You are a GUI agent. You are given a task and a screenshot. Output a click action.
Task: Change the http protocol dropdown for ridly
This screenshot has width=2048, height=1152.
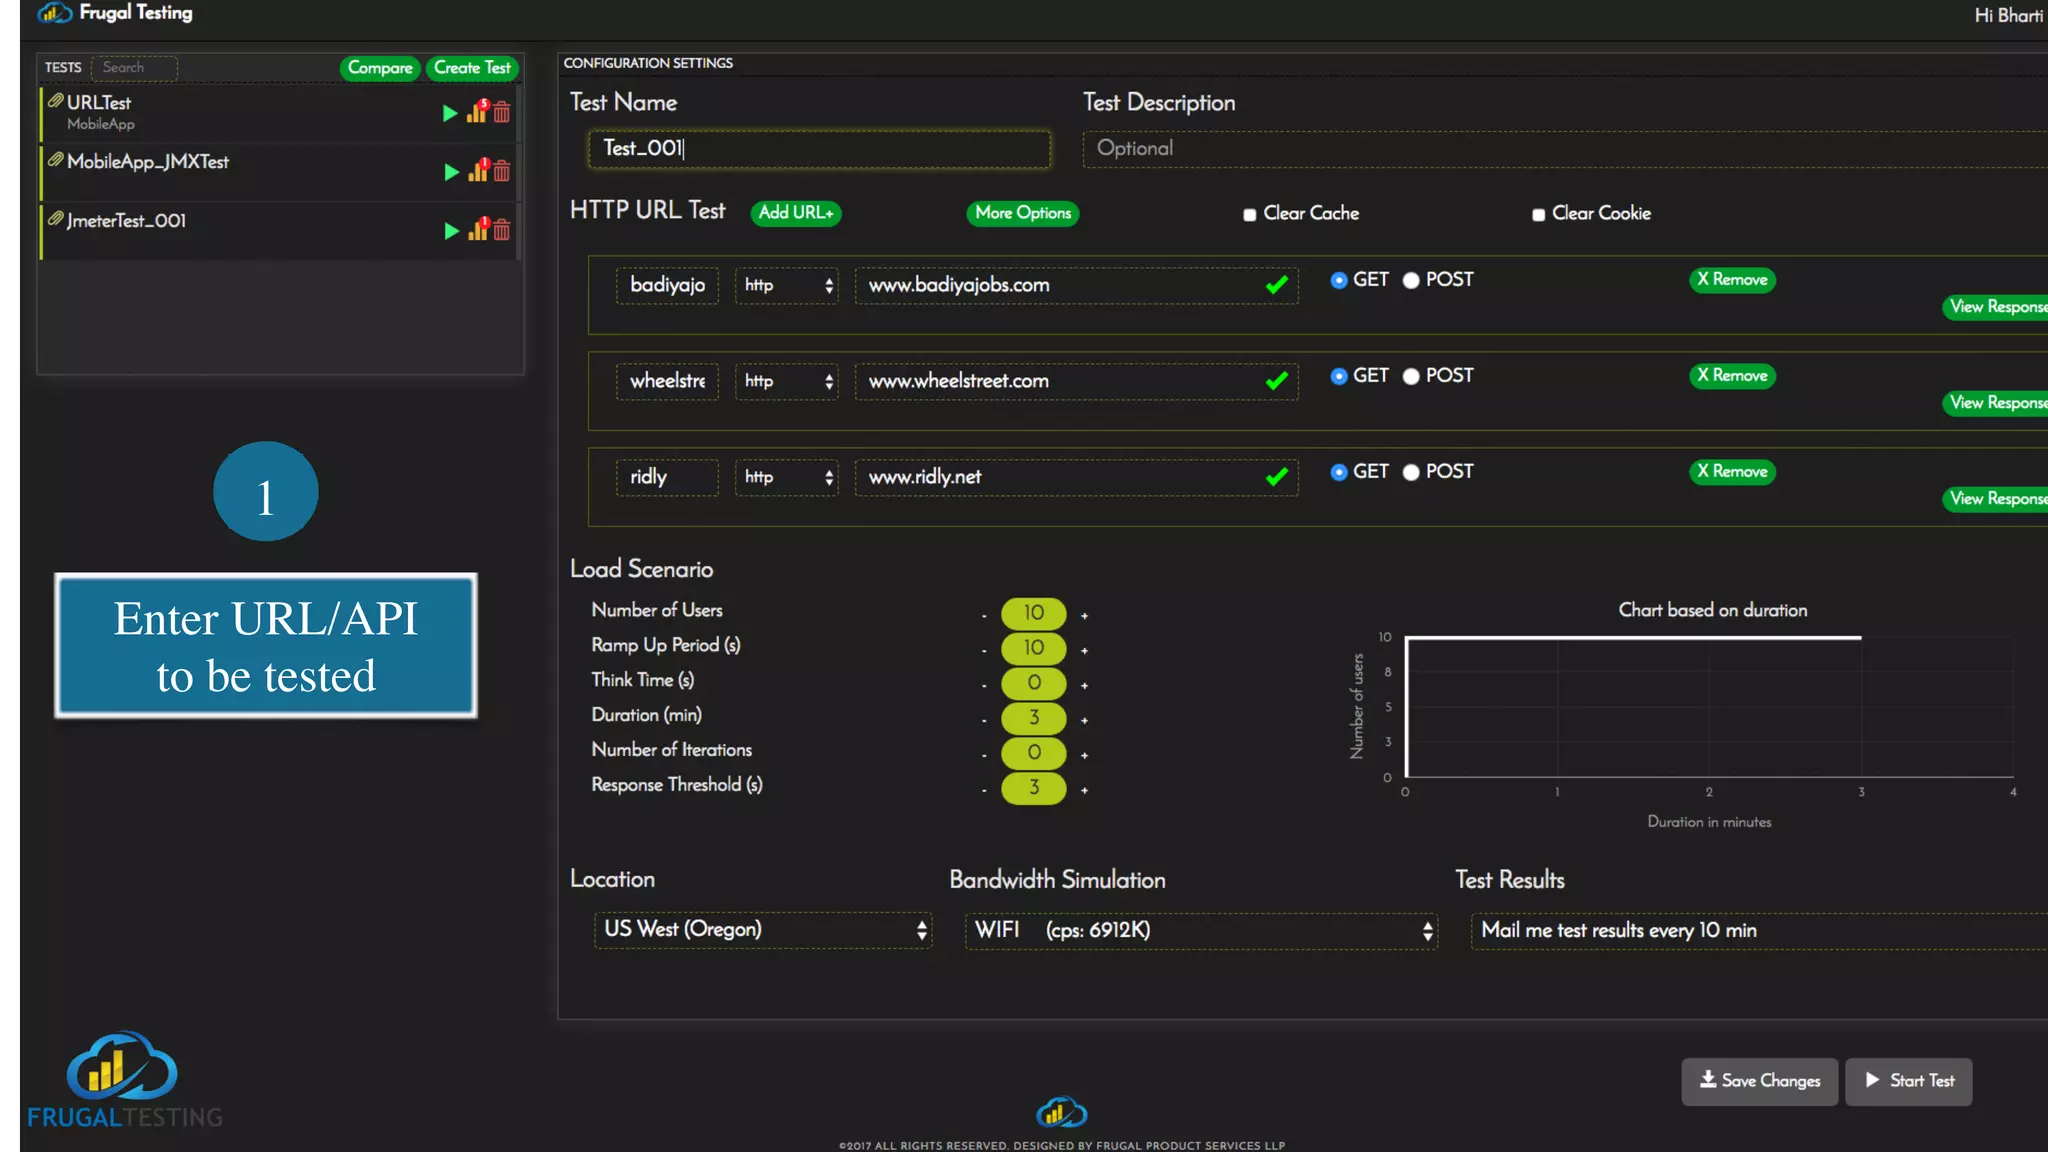[787, 477]
